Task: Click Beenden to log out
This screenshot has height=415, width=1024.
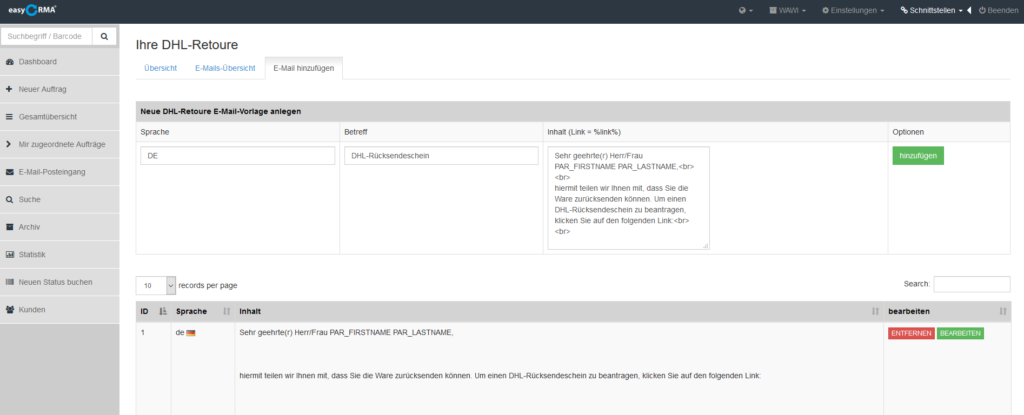Action: click(998, 10)
